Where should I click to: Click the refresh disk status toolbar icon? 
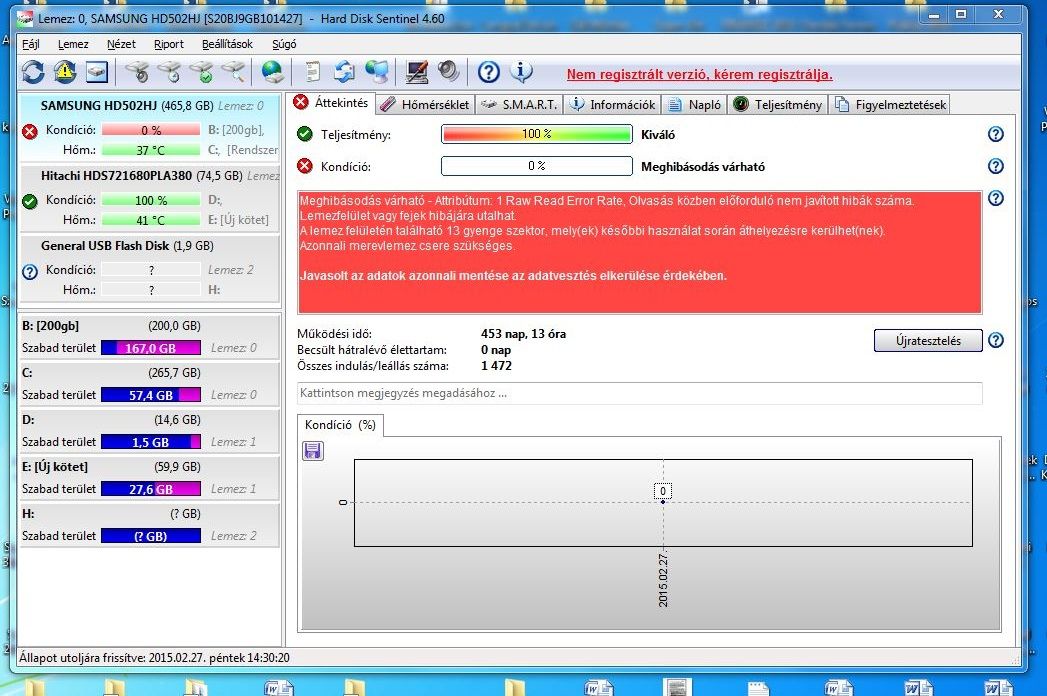tap(33, 71)
